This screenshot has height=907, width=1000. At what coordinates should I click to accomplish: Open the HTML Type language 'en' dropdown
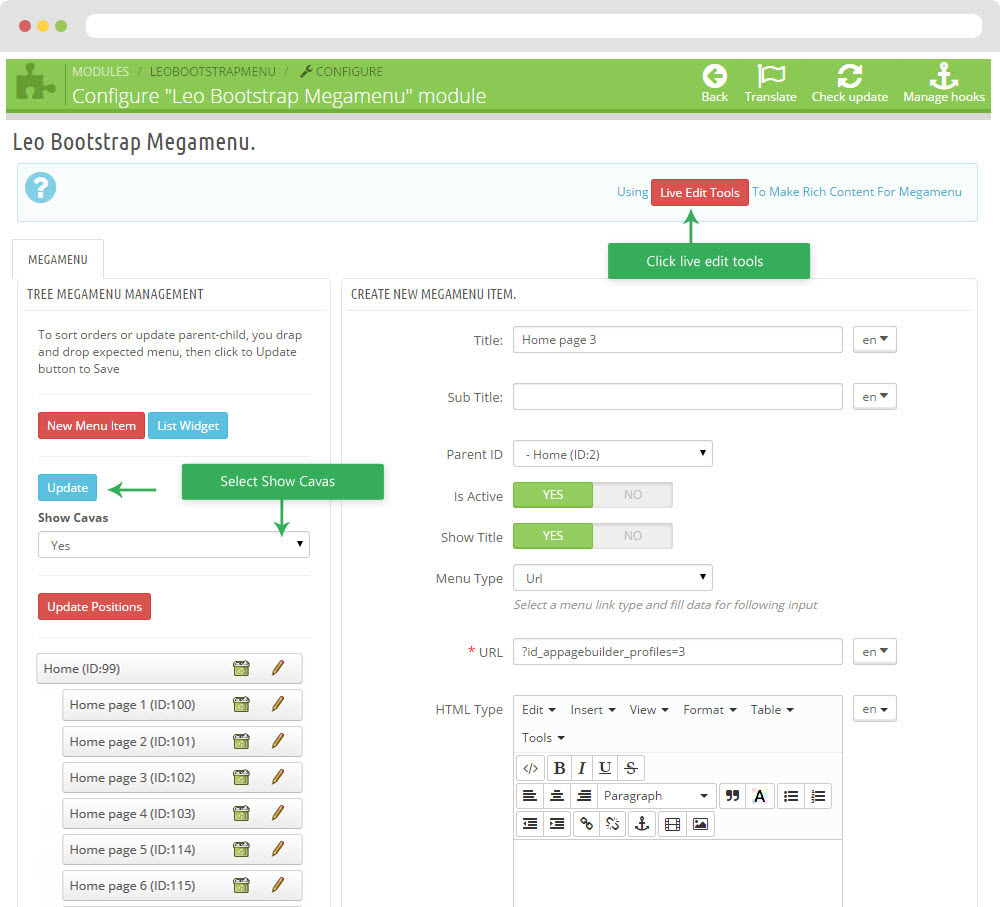[874, 709]
